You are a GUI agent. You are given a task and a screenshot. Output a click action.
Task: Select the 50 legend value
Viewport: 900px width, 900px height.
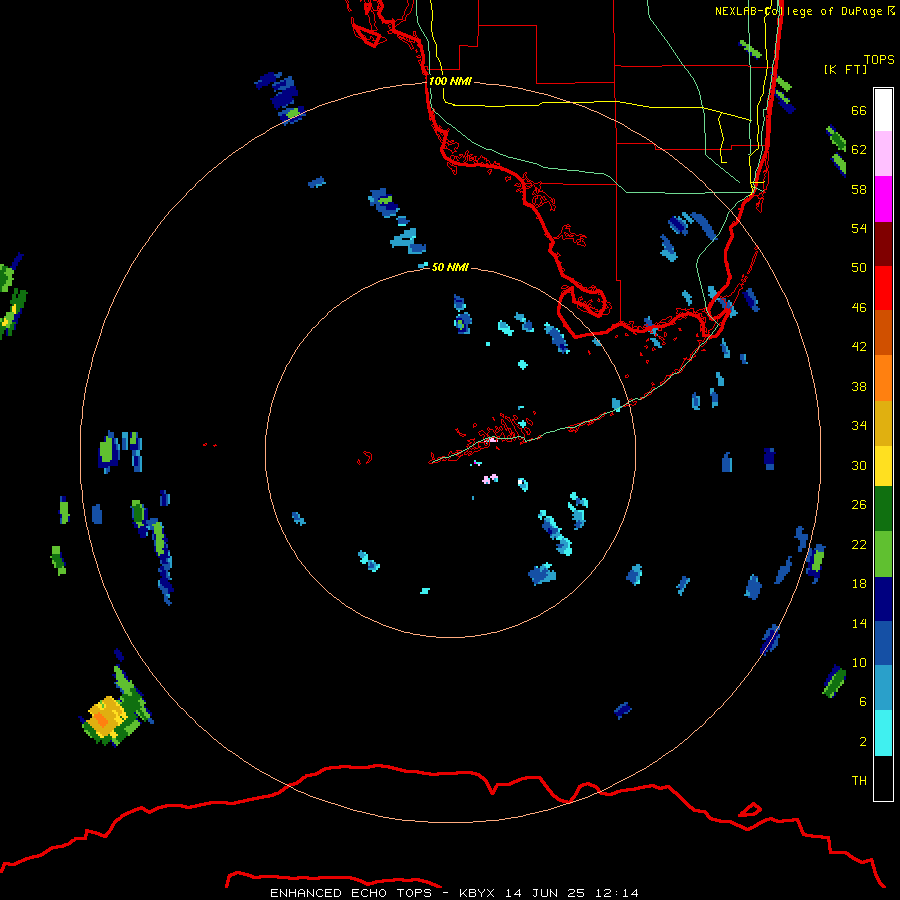pyautogui.click(x=859, y=268)
